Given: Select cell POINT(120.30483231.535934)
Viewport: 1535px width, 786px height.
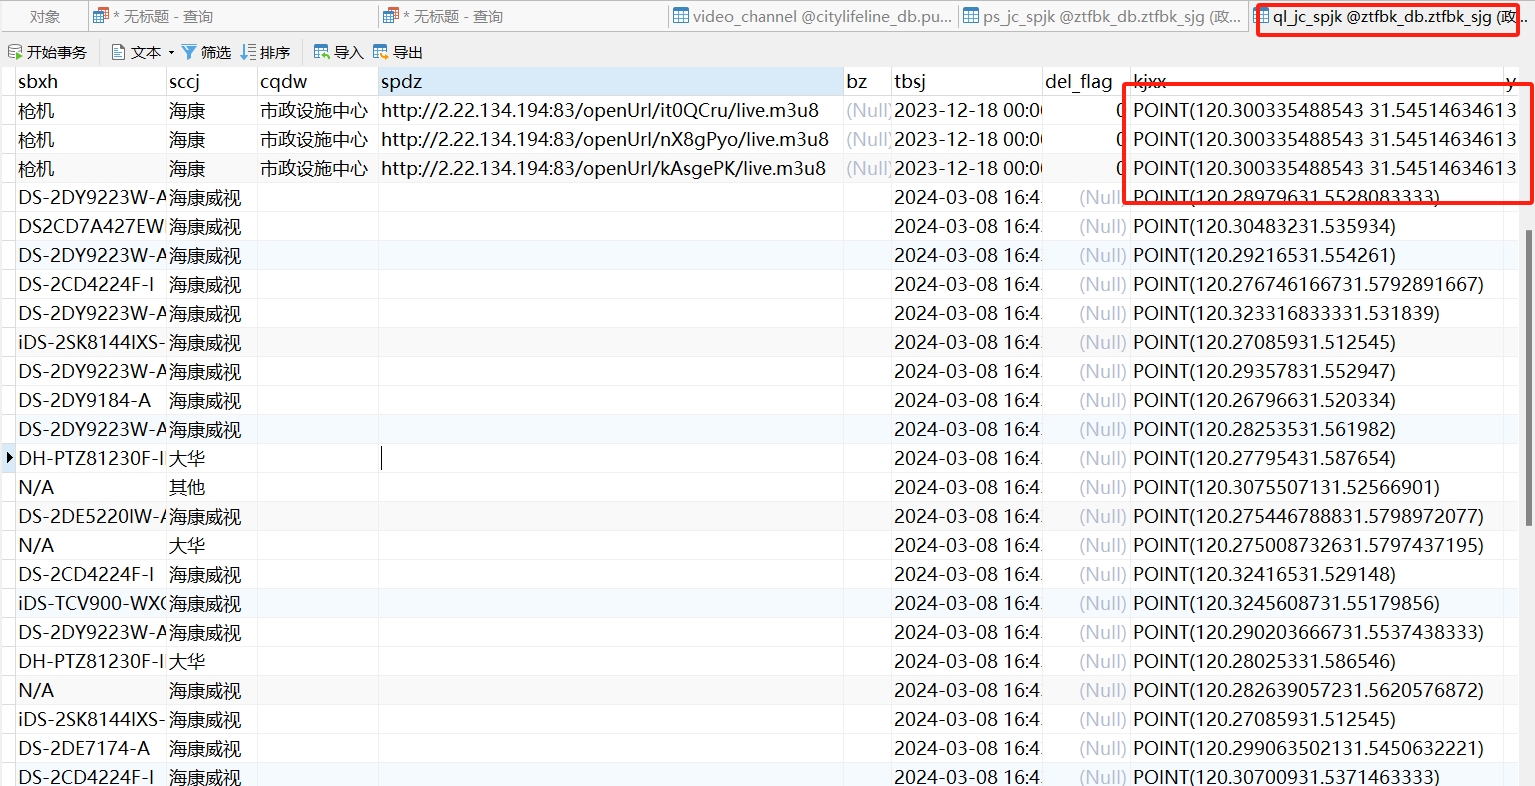Looking at the screenshot, I should coord(1317,226).
